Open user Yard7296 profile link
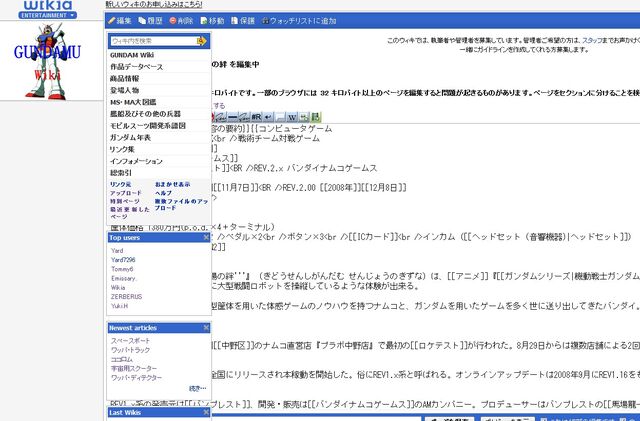This screenshot has height=421, width=640. (x=123, y=260)
